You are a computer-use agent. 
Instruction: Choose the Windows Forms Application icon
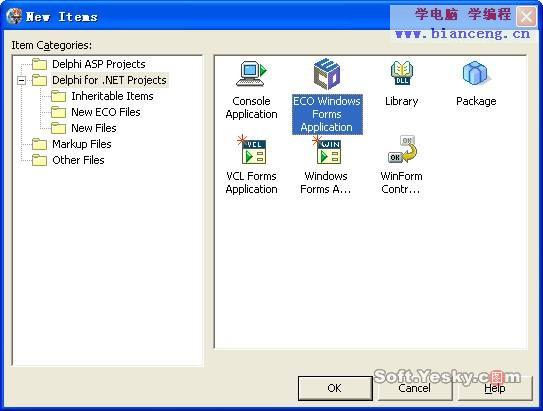click(x=327, y=150)
